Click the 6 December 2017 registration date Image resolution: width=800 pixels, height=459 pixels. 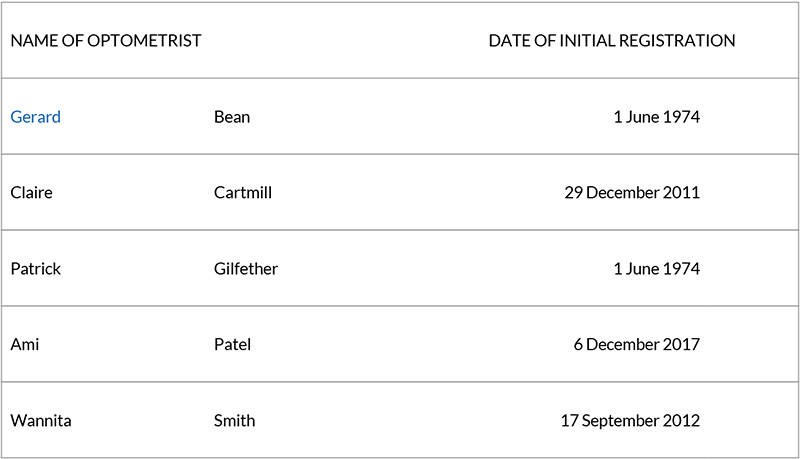[x=635, y=345]
